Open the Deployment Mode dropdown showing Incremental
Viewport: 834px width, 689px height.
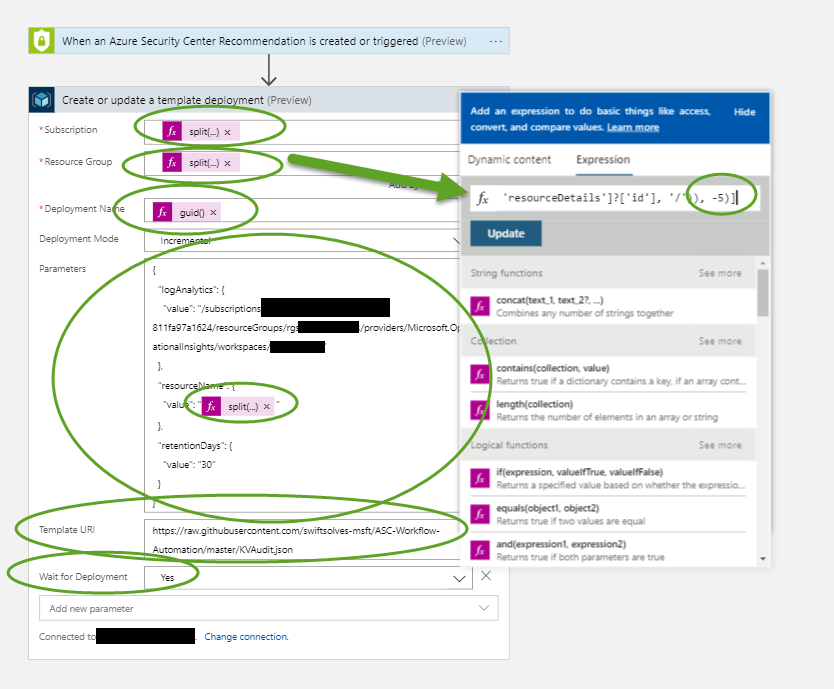tap(303, 240)
